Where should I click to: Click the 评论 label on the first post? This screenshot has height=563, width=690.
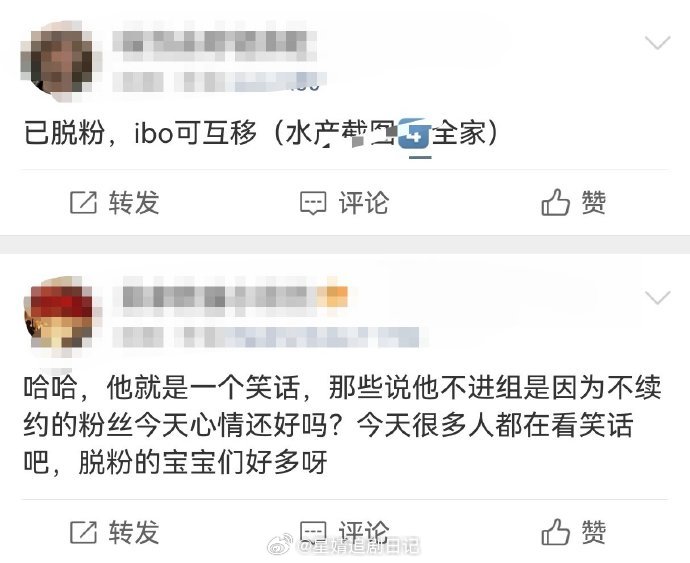click(x=364, y=202)
